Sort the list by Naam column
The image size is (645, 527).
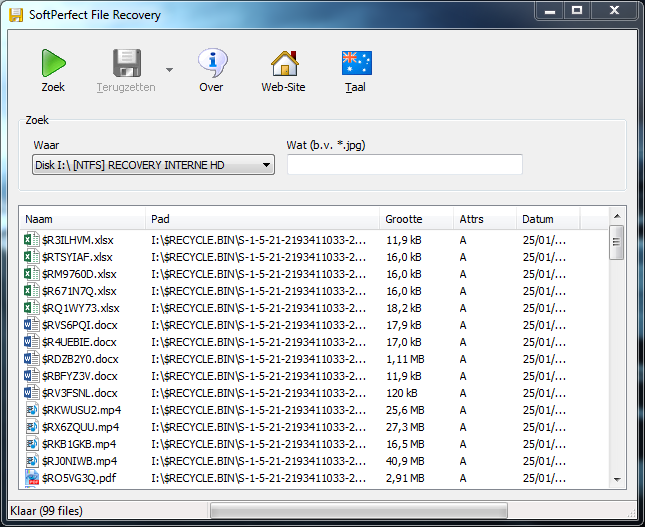click(x=83, y=219)
